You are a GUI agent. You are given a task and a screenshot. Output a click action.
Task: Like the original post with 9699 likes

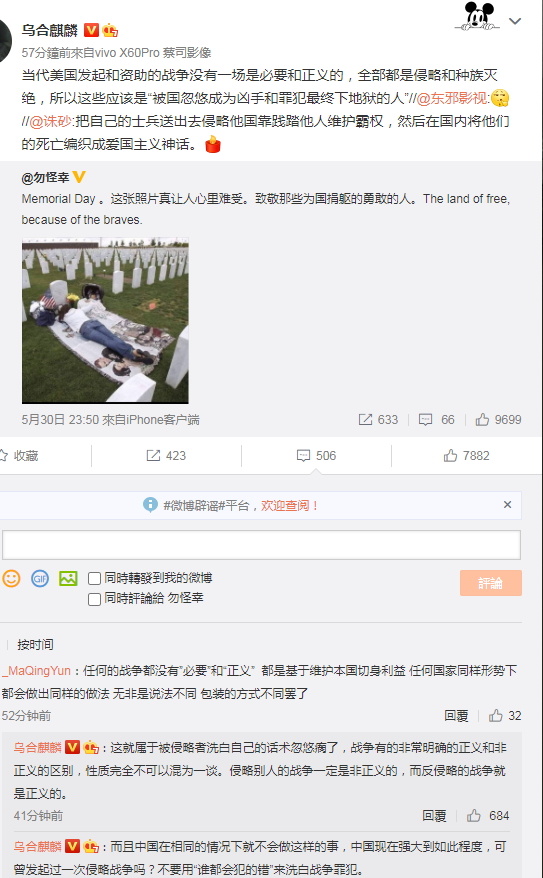[498, 419]
